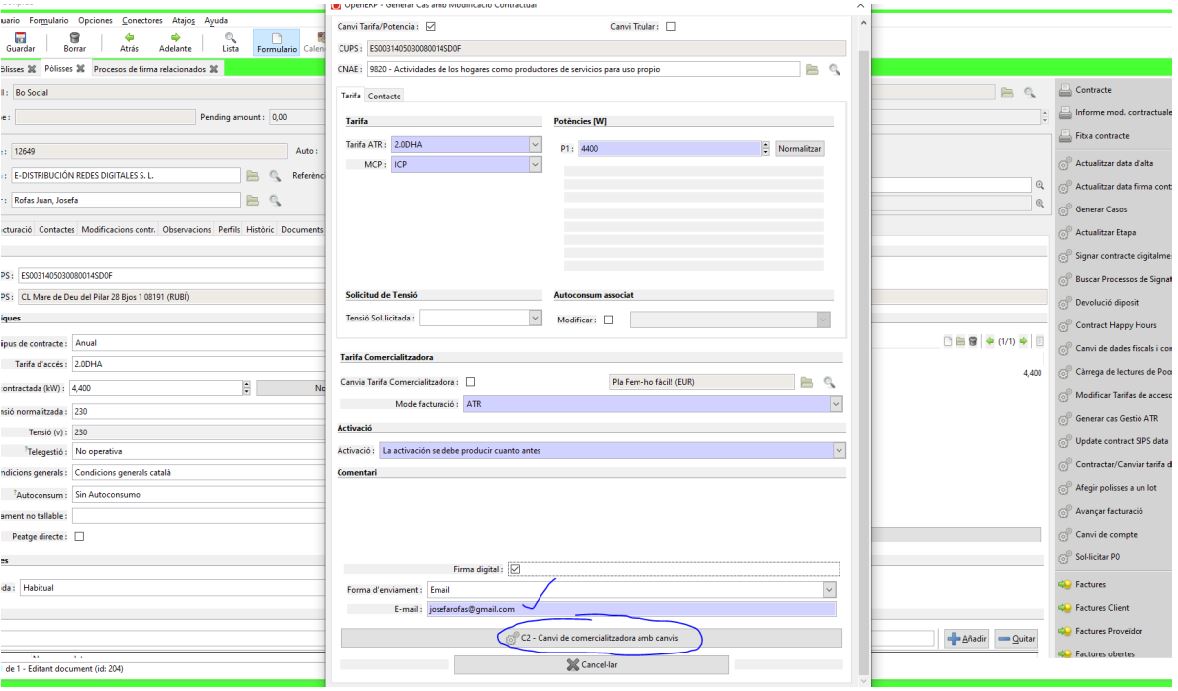Image resolution: width=1178 pixels, height=691 pixels.
Task: Uncheck the Canvi Tarifa/Potencia checkbox
Action: coord(431,26)
